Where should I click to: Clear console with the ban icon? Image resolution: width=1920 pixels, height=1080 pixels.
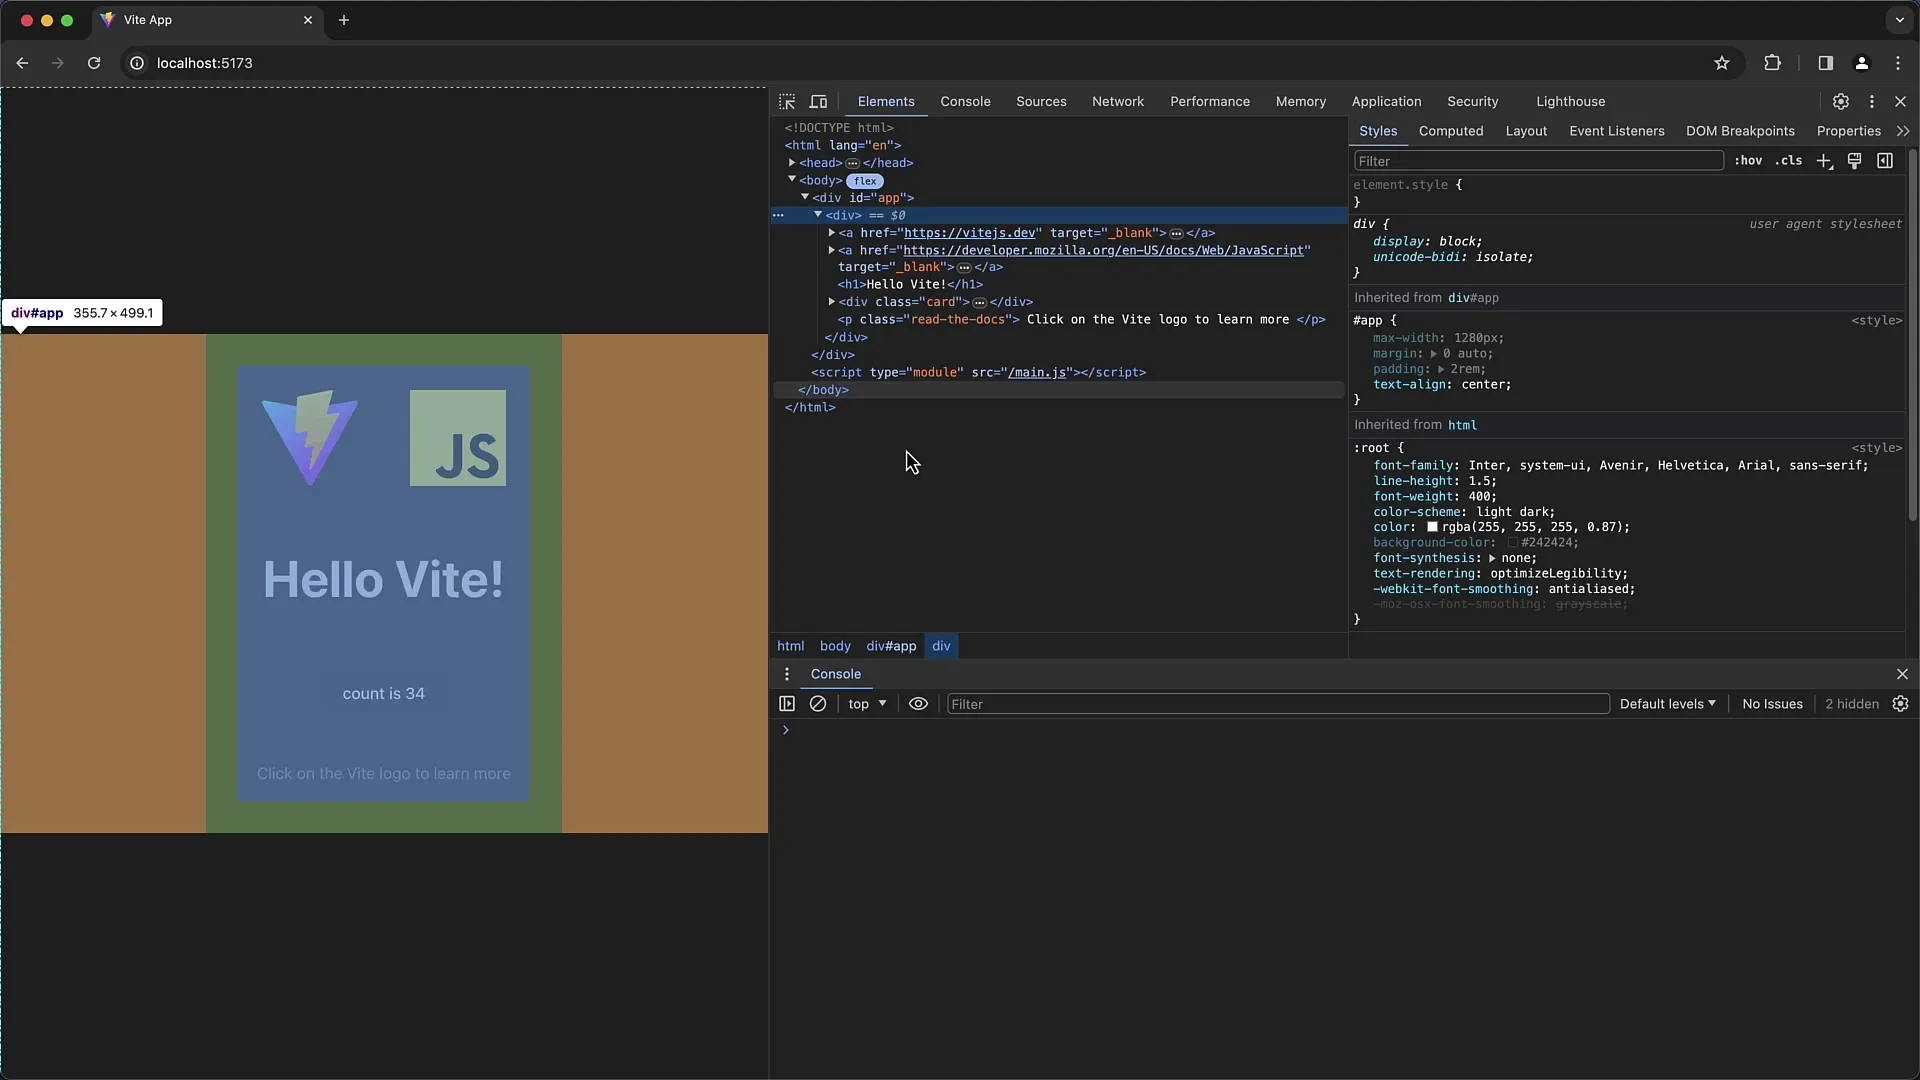[x=818, y=704]
